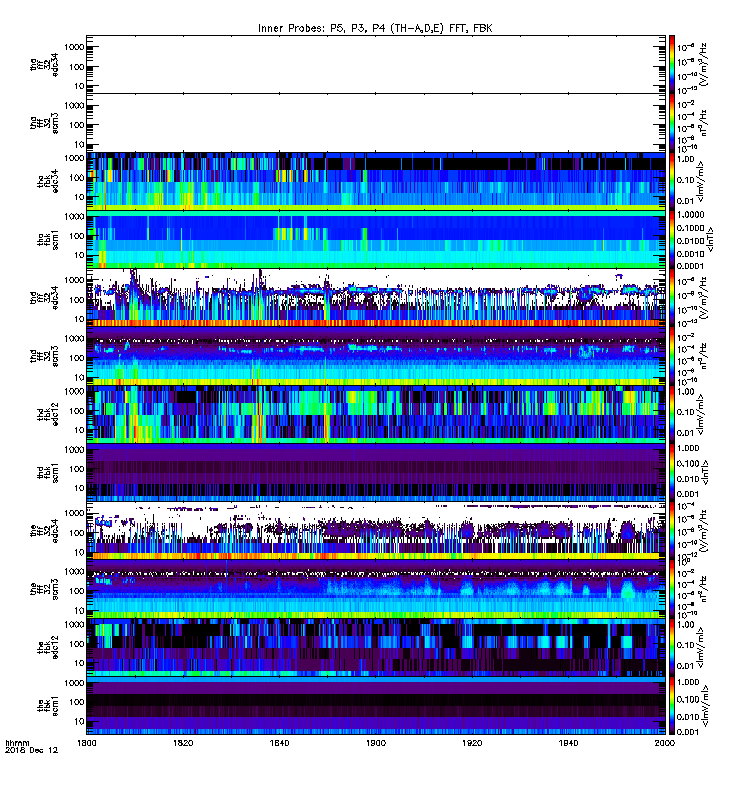Select the 1940 time tick label
Screen dimensions: 750x800
pos(569,743)
